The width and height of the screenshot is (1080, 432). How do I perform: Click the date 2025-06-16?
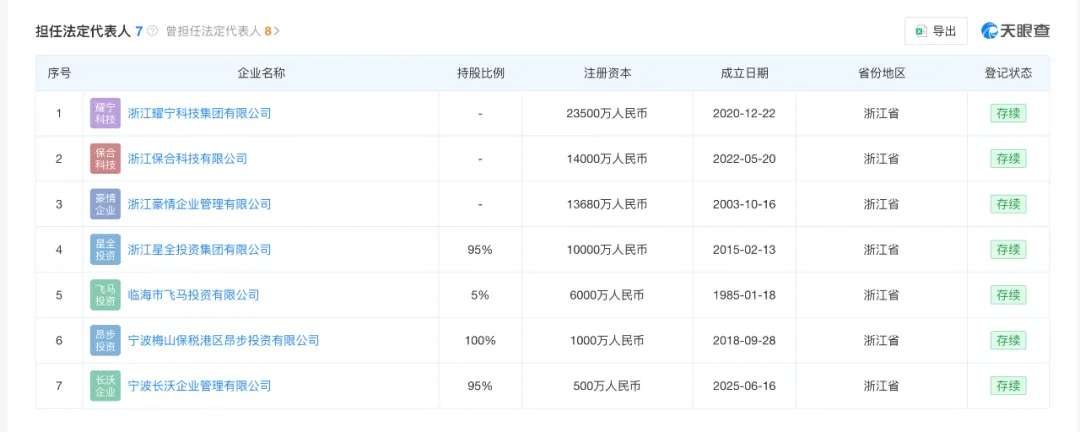coord(745,386)
